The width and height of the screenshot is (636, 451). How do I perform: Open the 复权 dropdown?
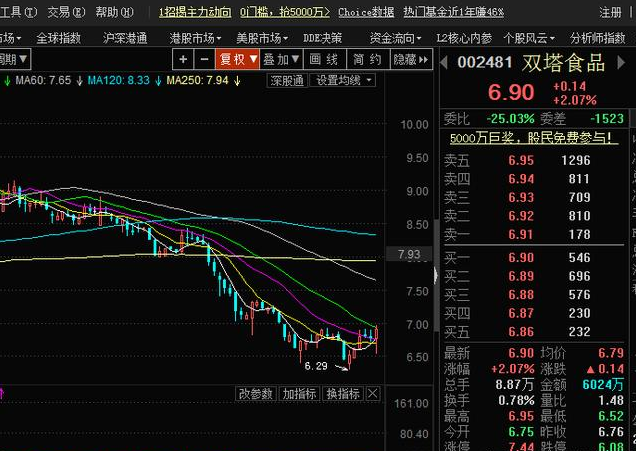point(239,60)
